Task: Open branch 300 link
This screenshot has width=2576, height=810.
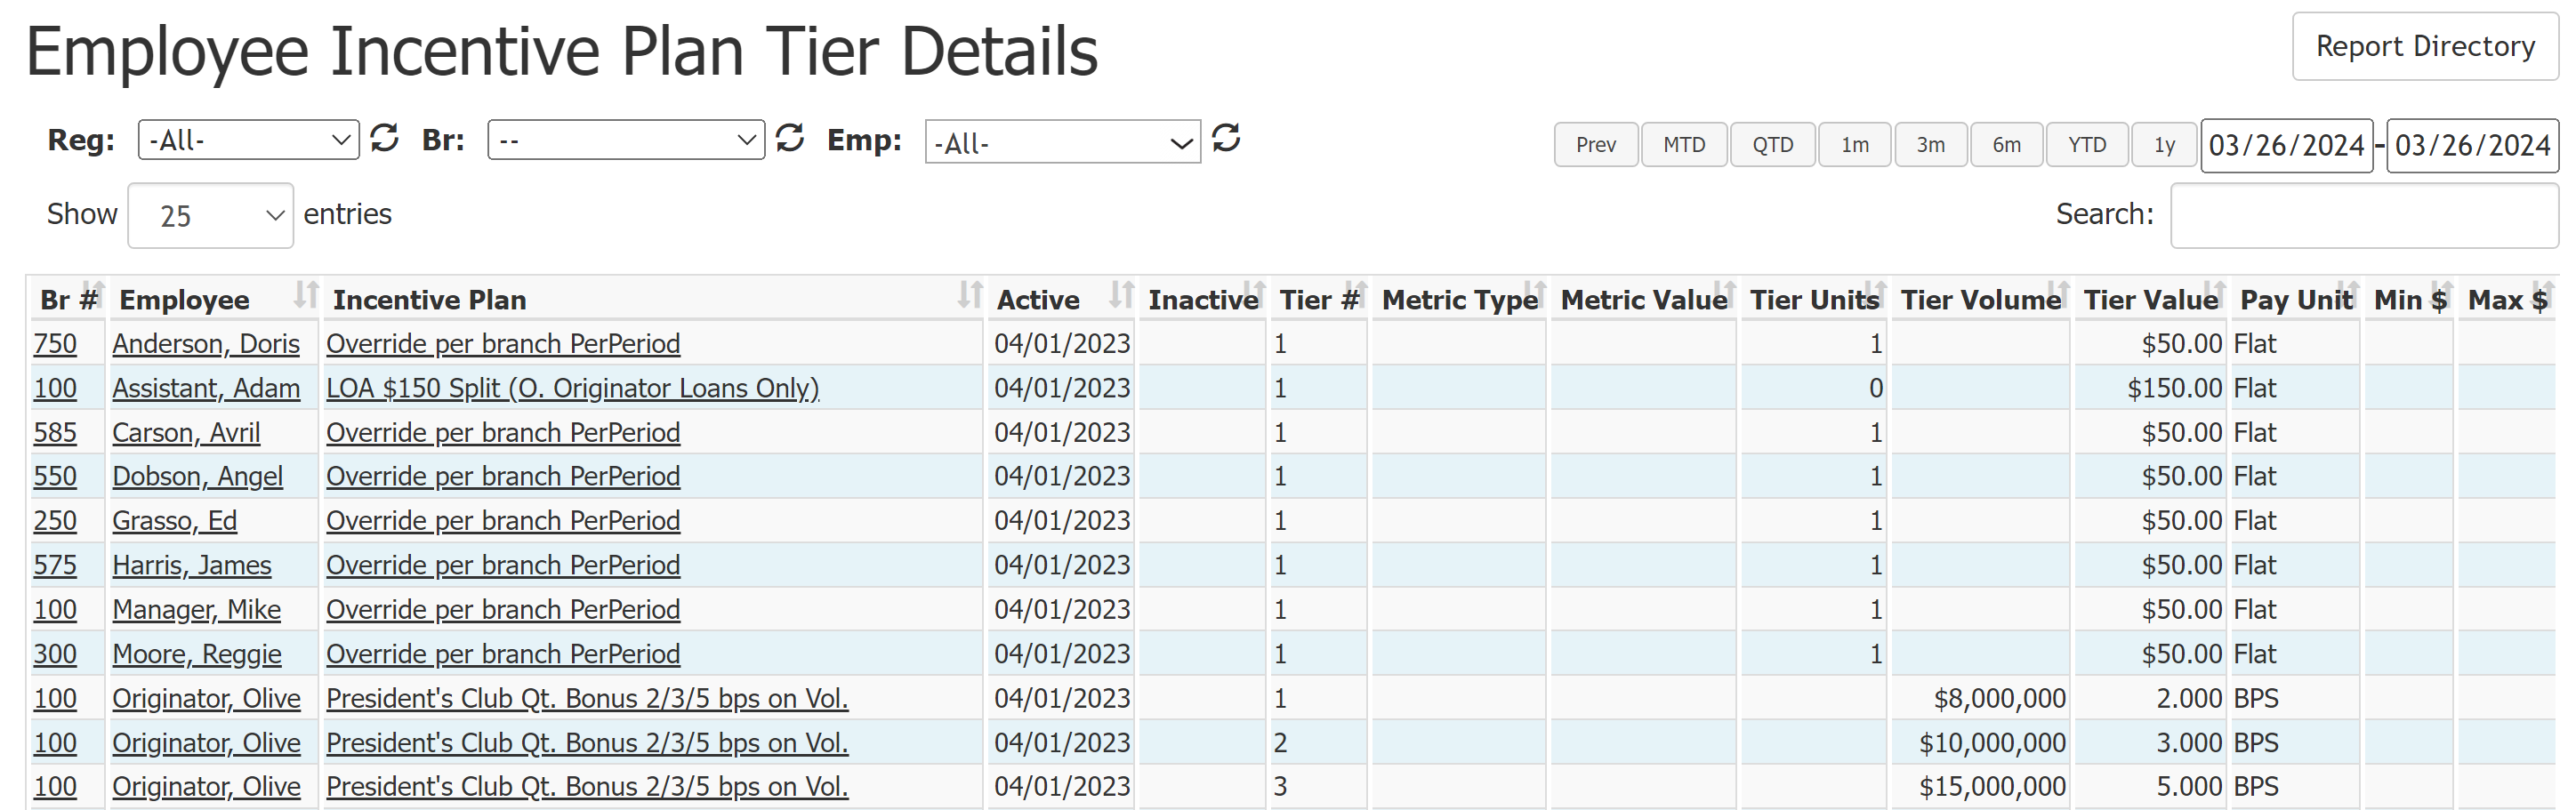Action: [x=55, y=653]
